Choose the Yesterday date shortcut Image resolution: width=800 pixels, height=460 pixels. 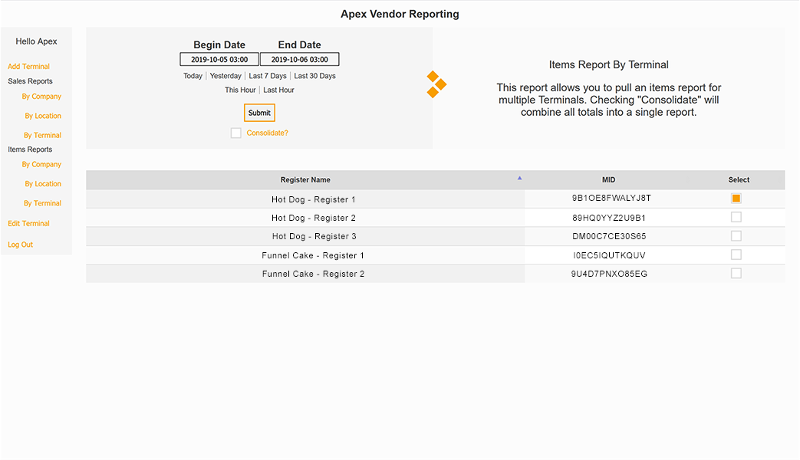(226, 76)
